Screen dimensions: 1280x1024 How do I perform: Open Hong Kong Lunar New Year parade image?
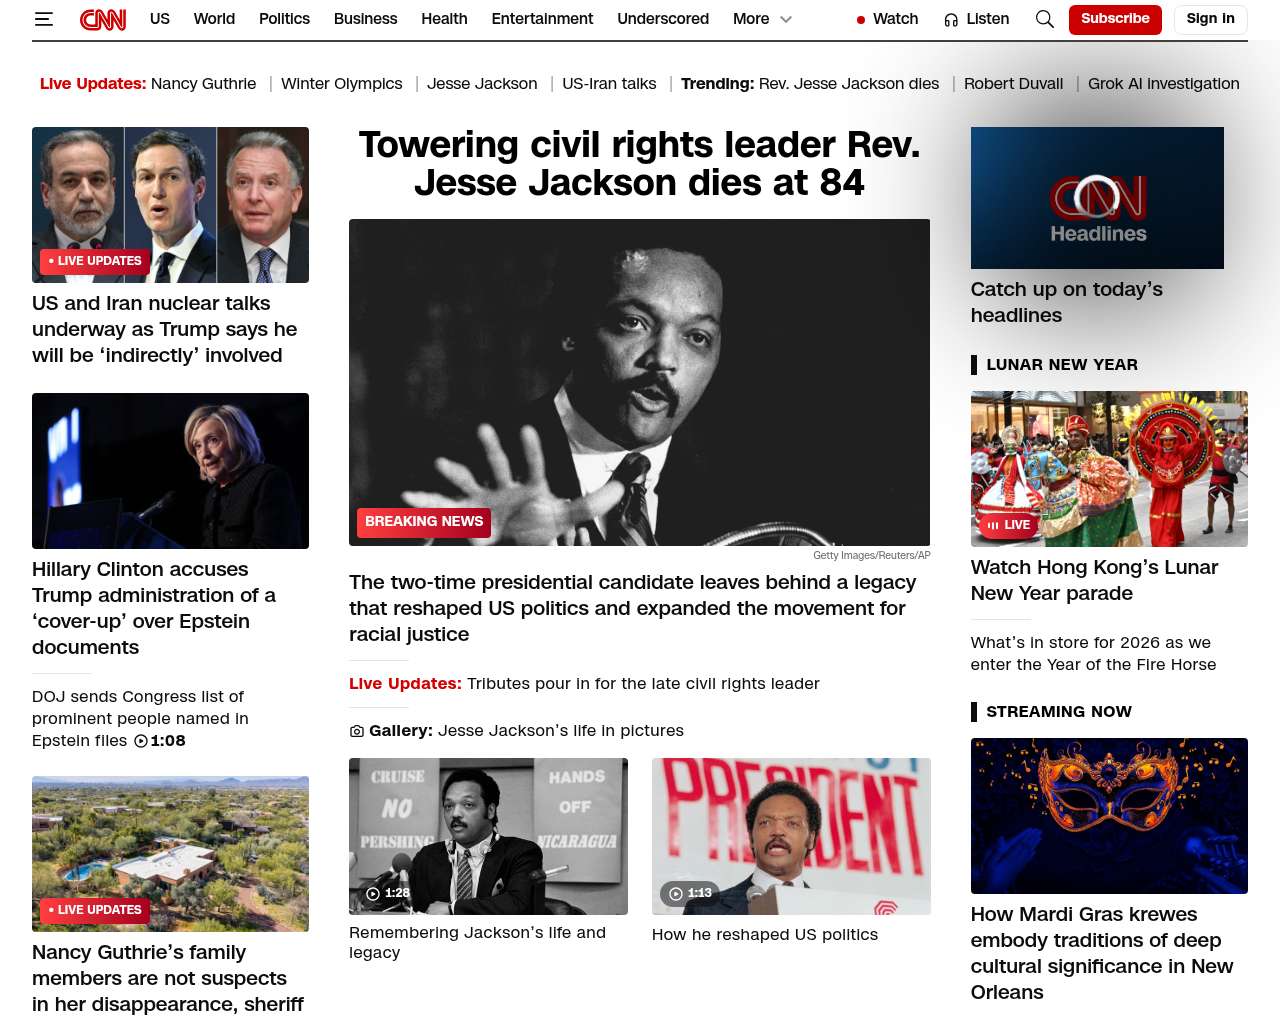click(1108, 468)
